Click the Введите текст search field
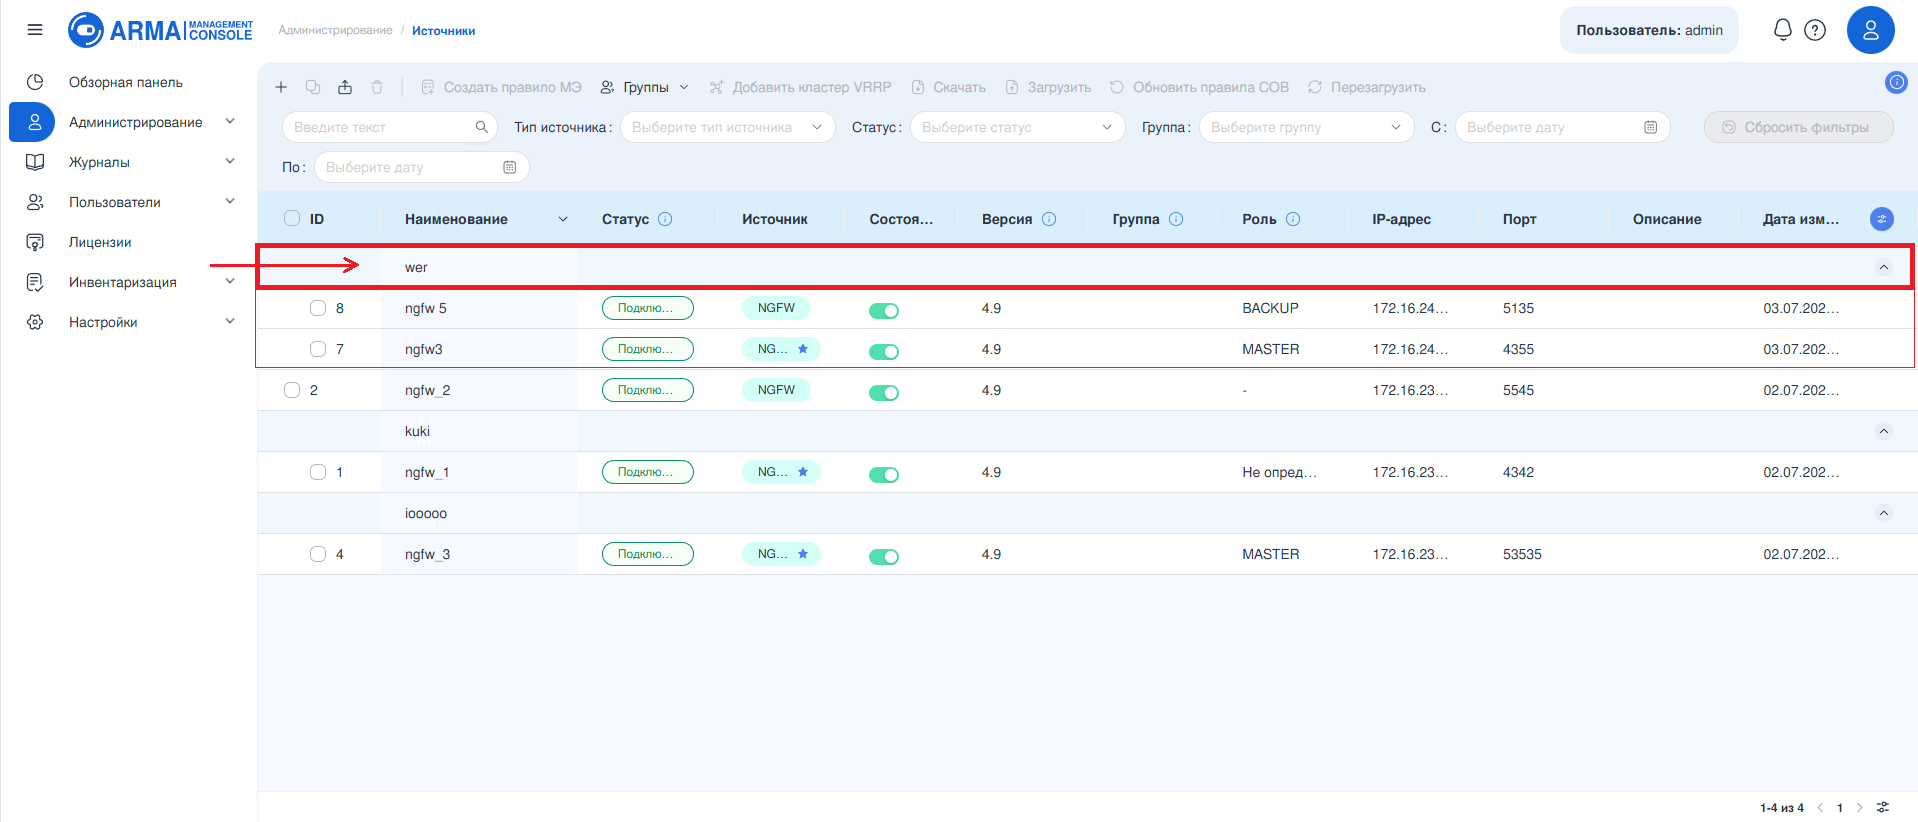Image resolution: width=1918 pixels, height=822 pixels. (390, 127)
